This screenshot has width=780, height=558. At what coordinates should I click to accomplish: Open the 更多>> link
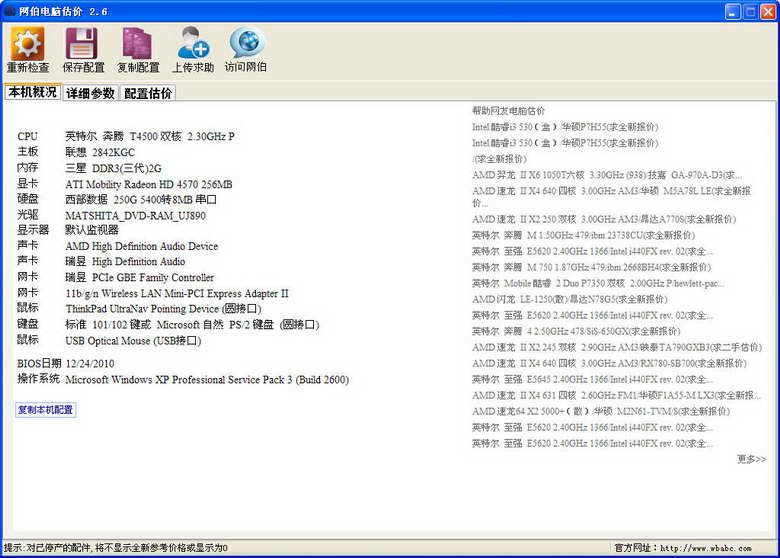[751, 459]
